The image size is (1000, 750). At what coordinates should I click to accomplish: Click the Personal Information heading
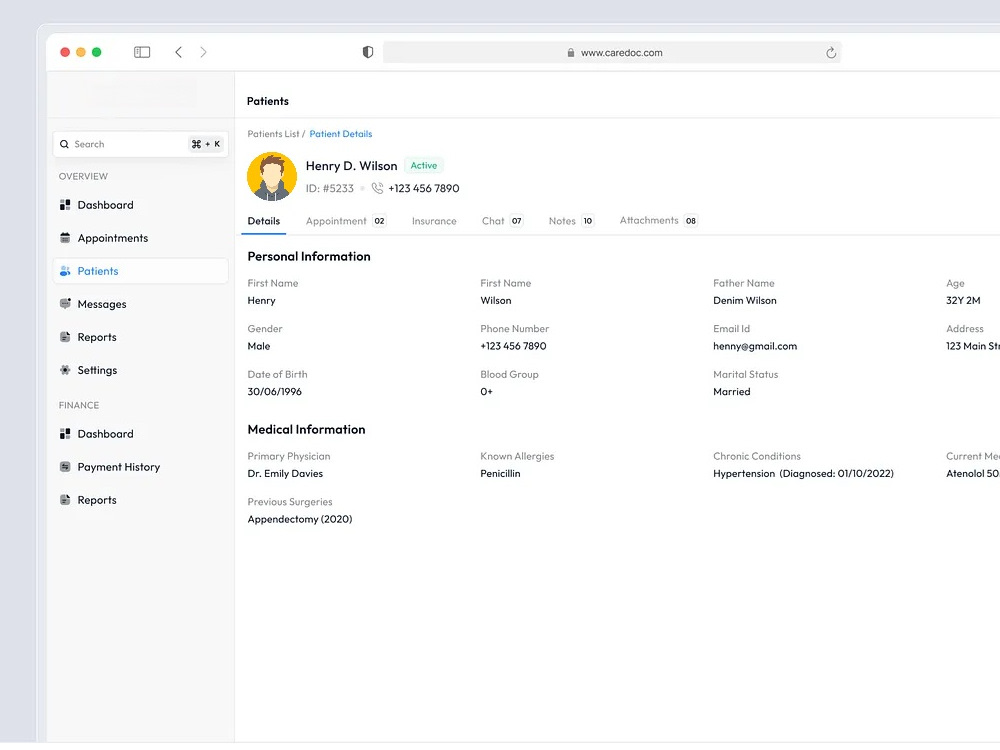click(309, 256)
